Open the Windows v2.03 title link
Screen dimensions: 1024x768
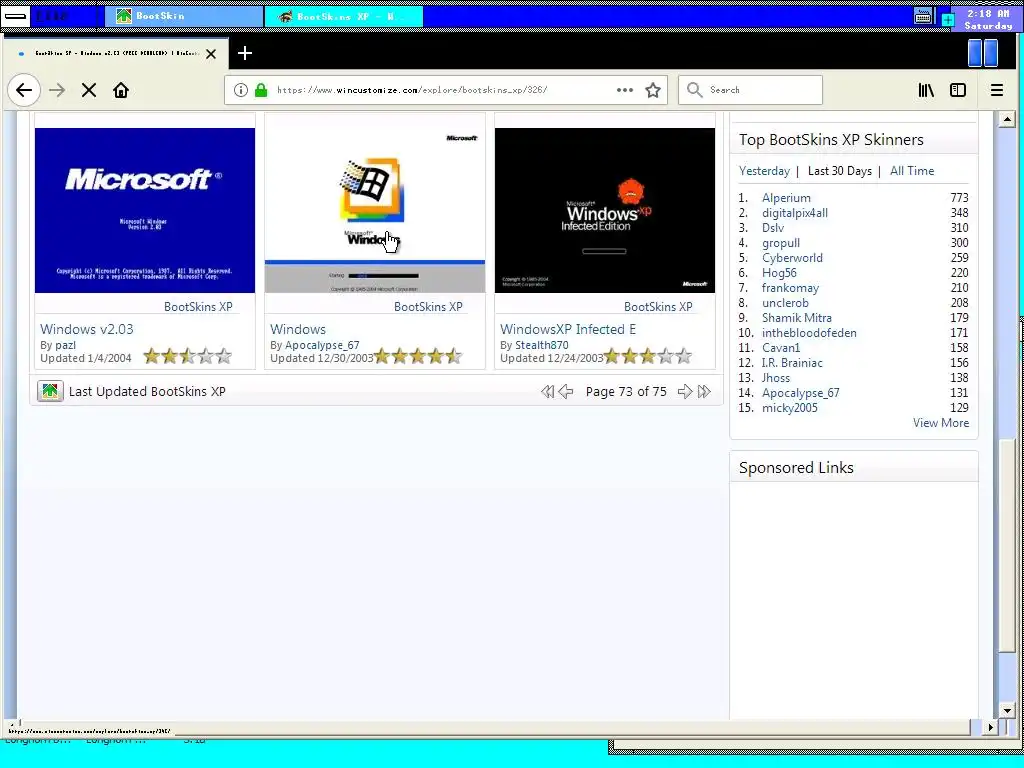[87, 329]
